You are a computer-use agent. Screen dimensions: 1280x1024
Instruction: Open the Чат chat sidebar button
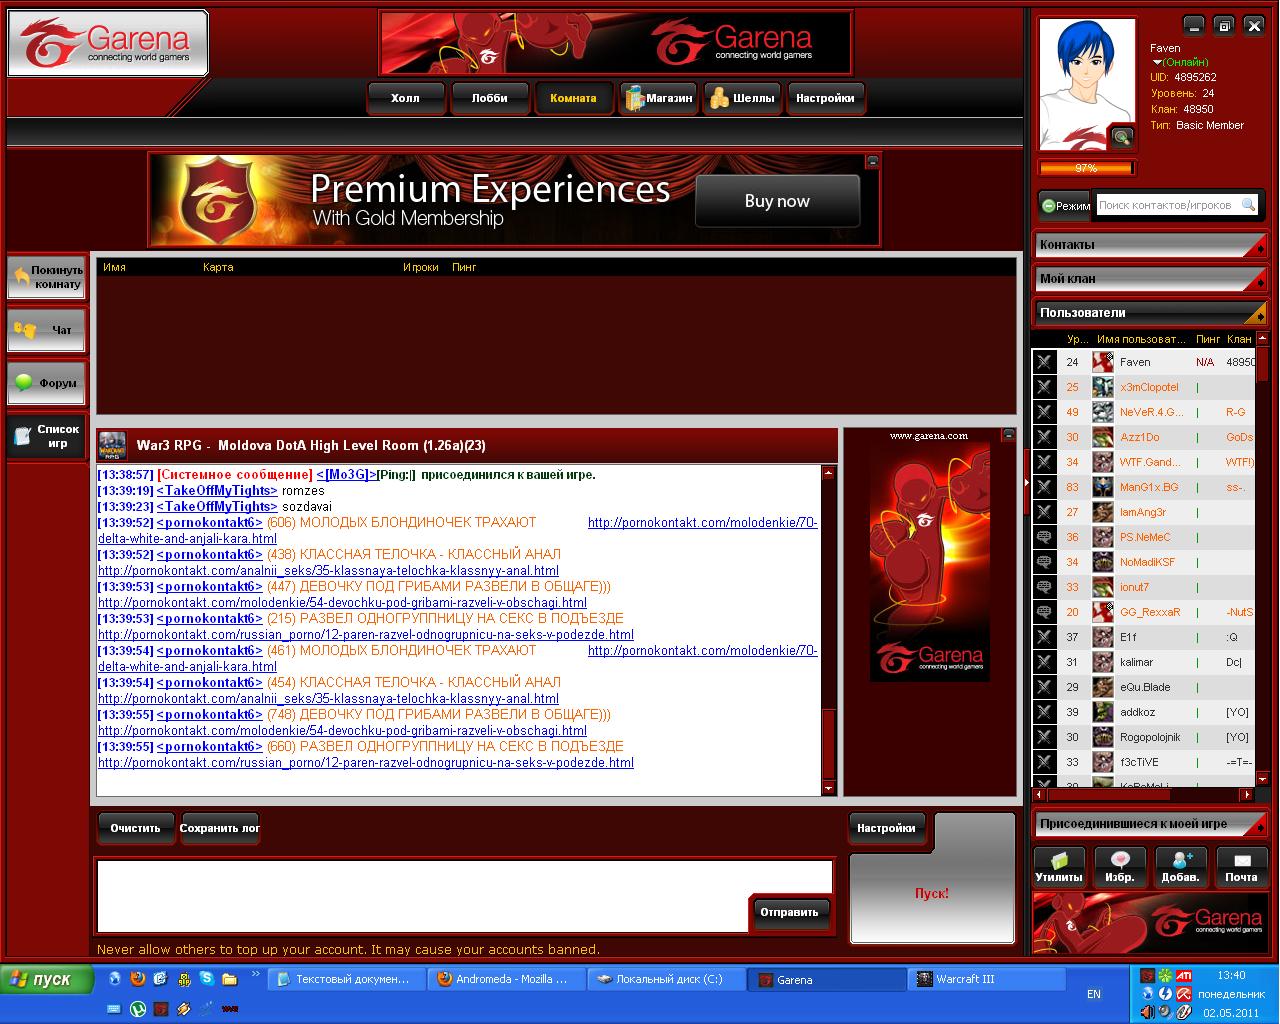tap(46, 330)
